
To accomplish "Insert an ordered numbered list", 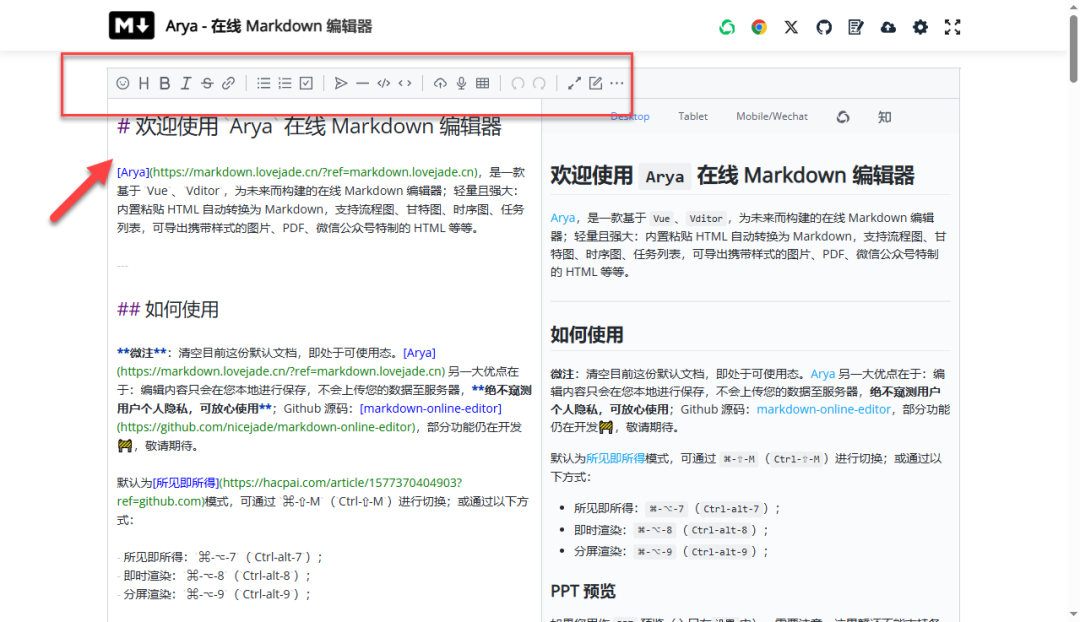I will pos(285,83).
